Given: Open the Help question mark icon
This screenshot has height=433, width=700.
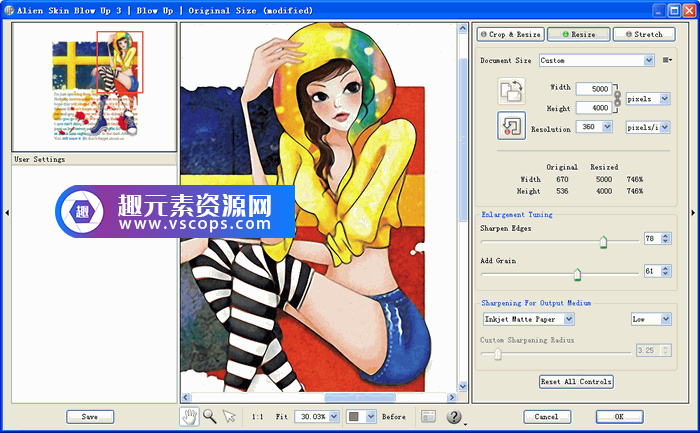Looking at the screenshot, I should click(454, 416).
